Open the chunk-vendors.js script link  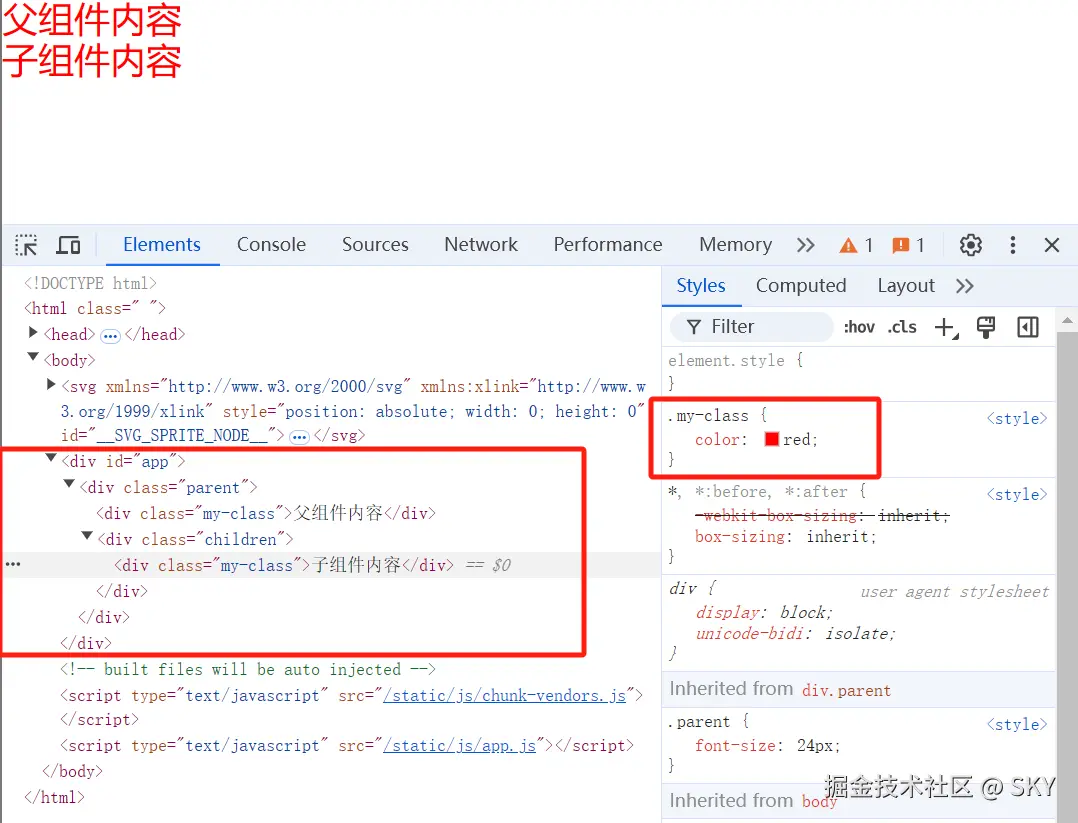505,696
